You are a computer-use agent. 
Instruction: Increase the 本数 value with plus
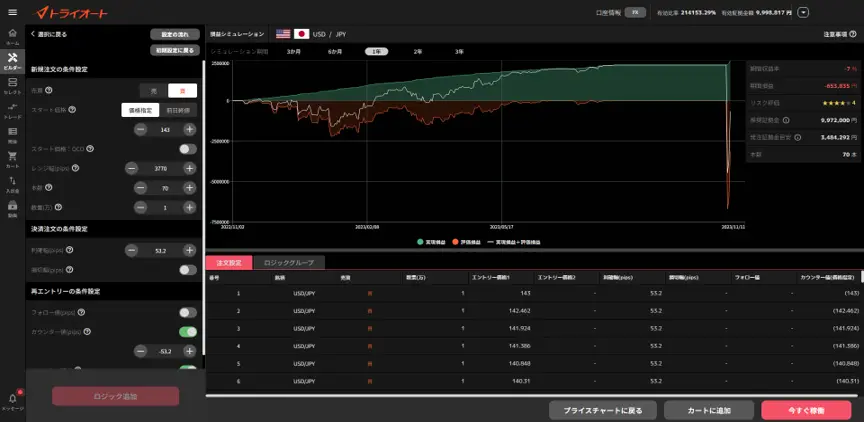point(189,187)
